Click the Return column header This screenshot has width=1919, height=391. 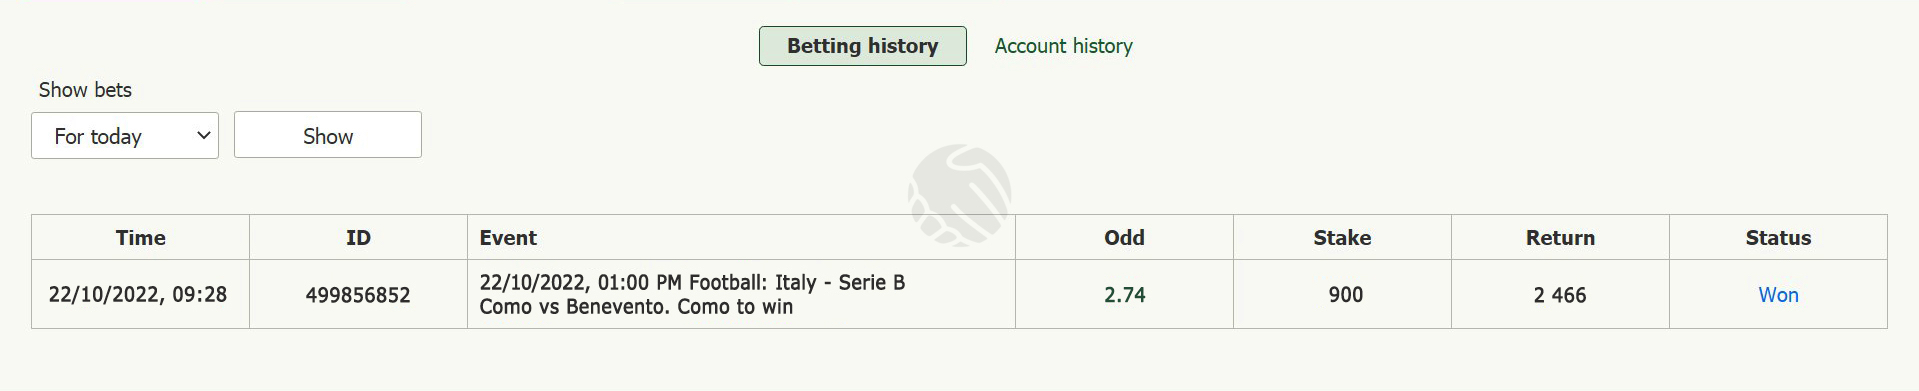tap(1560, 238)
